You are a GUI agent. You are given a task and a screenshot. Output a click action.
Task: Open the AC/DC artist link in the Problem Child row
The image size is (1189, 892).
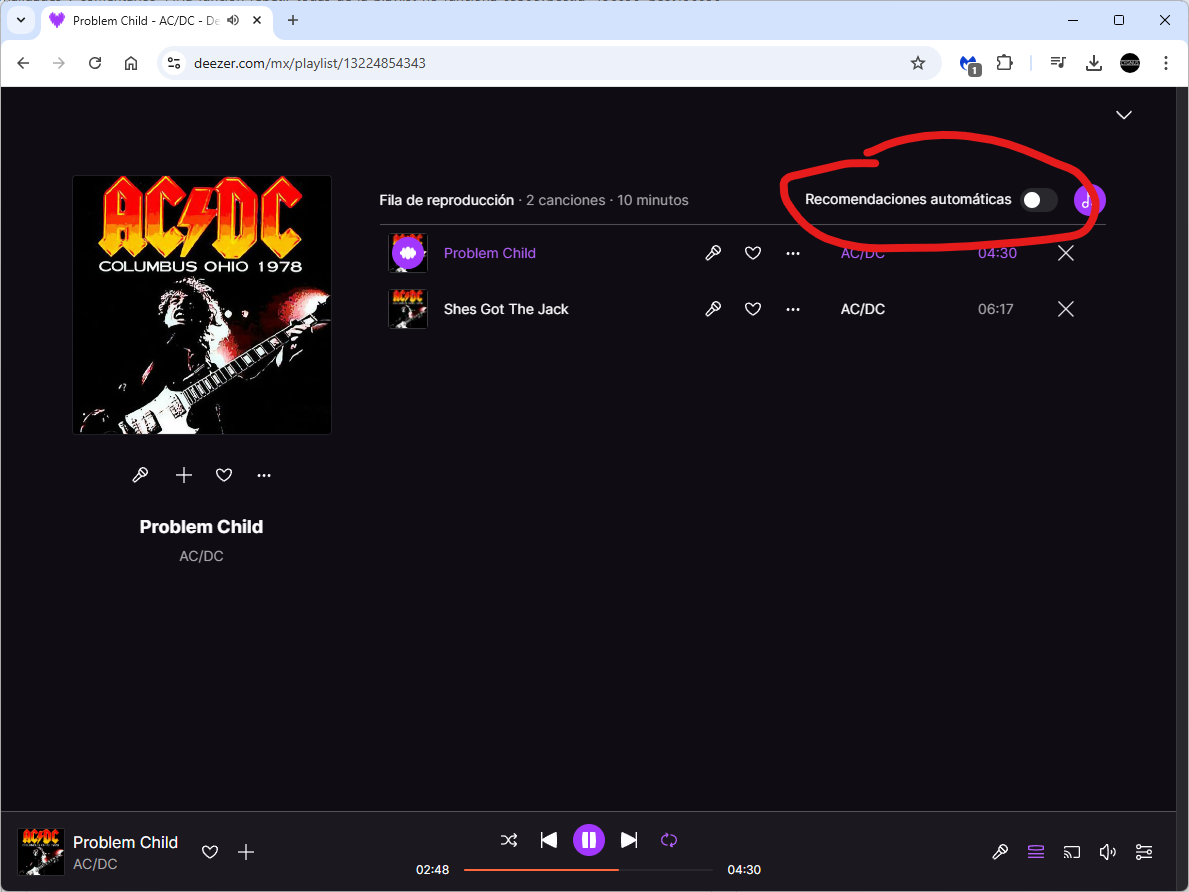click(862, 253)
